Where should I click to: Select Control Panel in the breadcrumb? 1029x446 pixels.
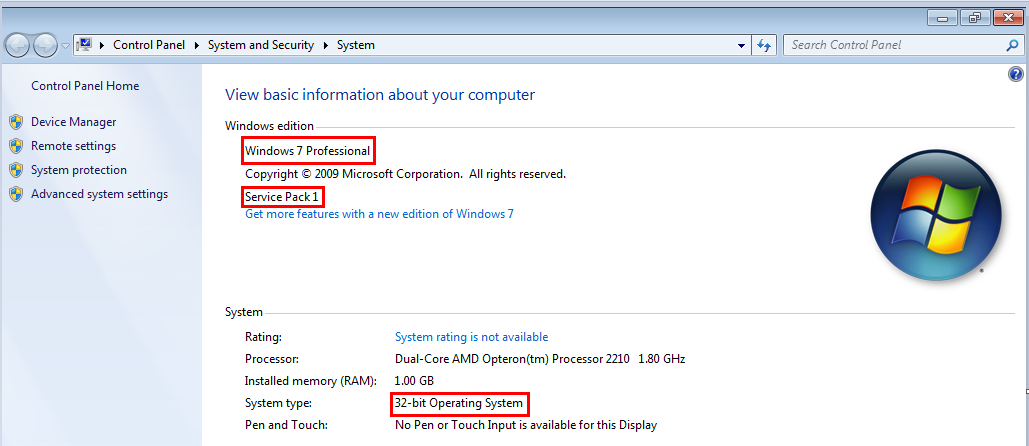point(146,45)
